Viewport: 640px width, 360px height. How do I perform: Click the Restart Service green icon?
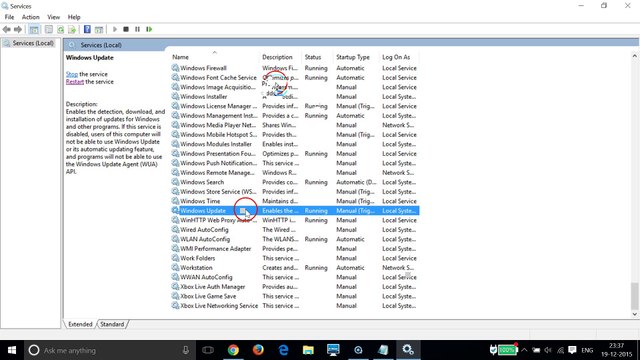point(149,29)
